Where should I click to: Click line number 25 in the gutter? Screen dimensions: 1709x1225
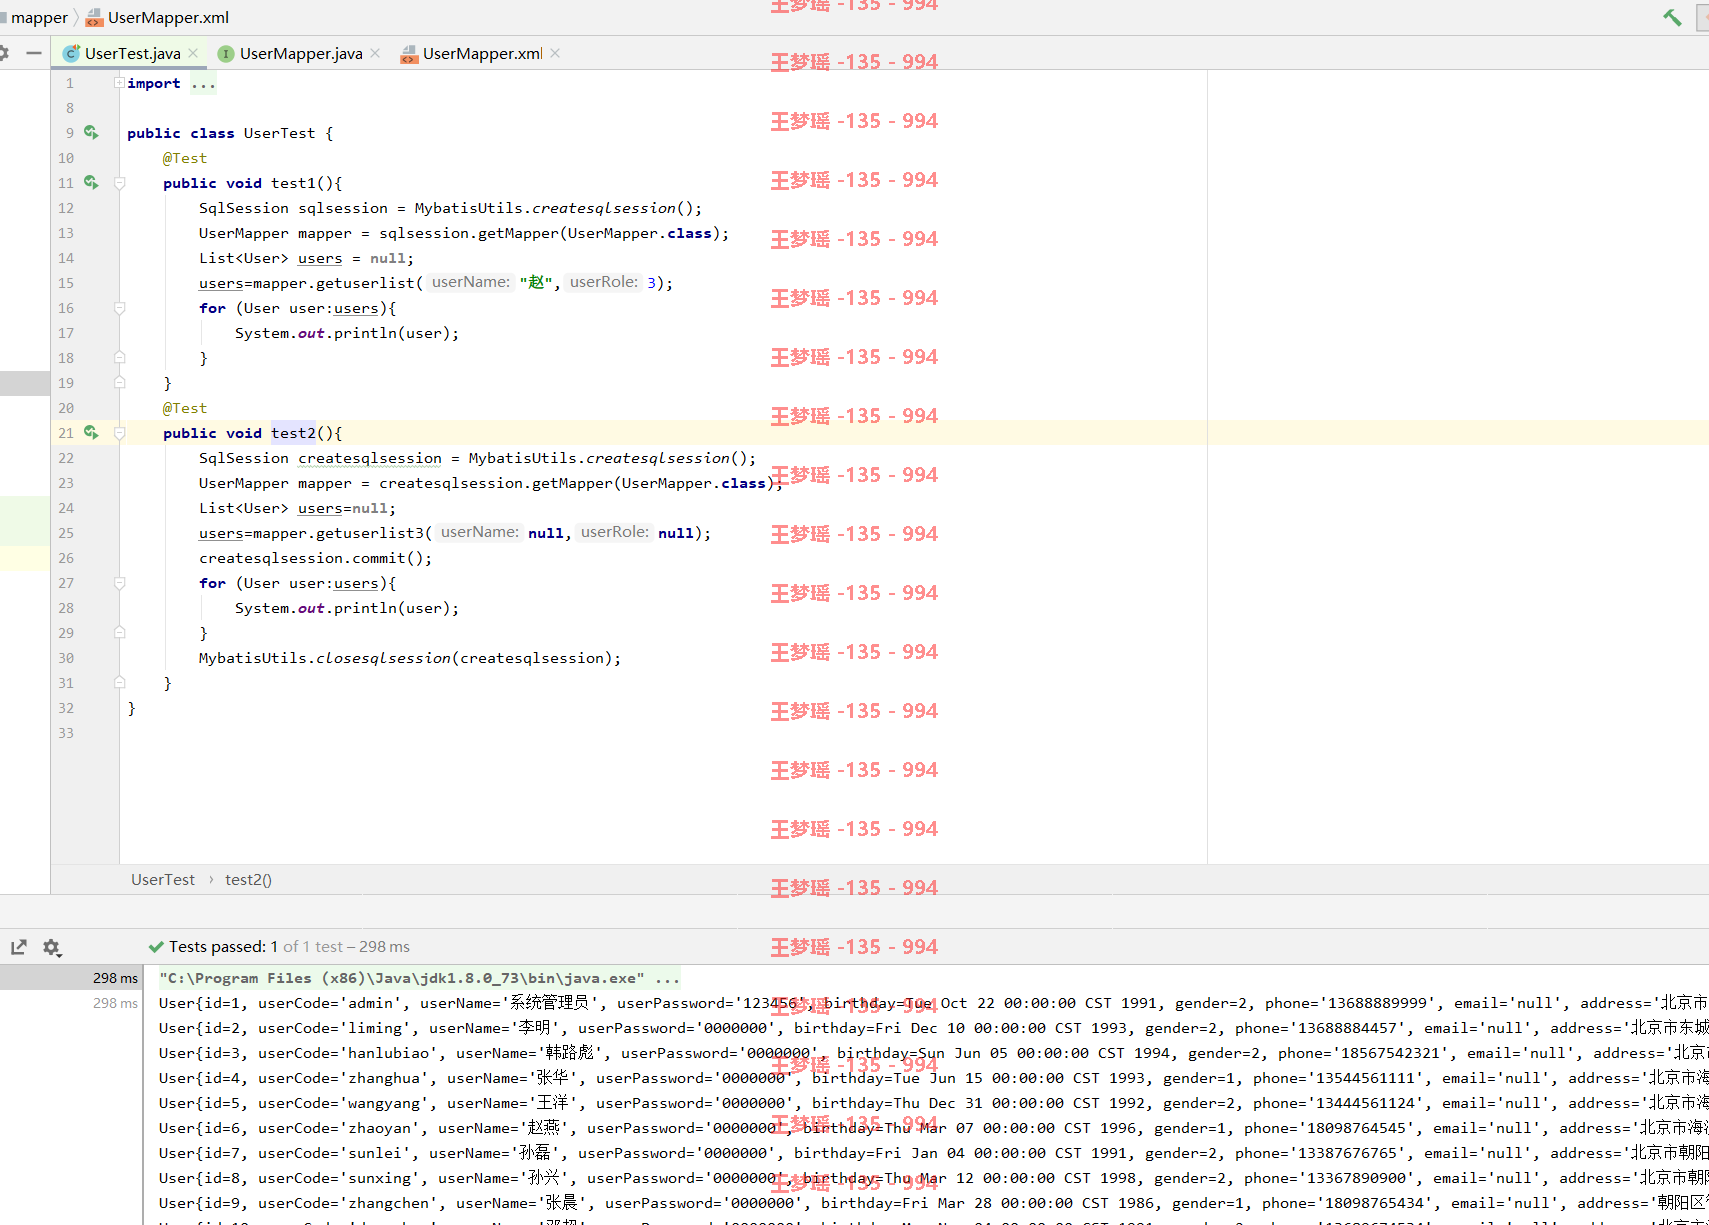click(x=66, y=533)
